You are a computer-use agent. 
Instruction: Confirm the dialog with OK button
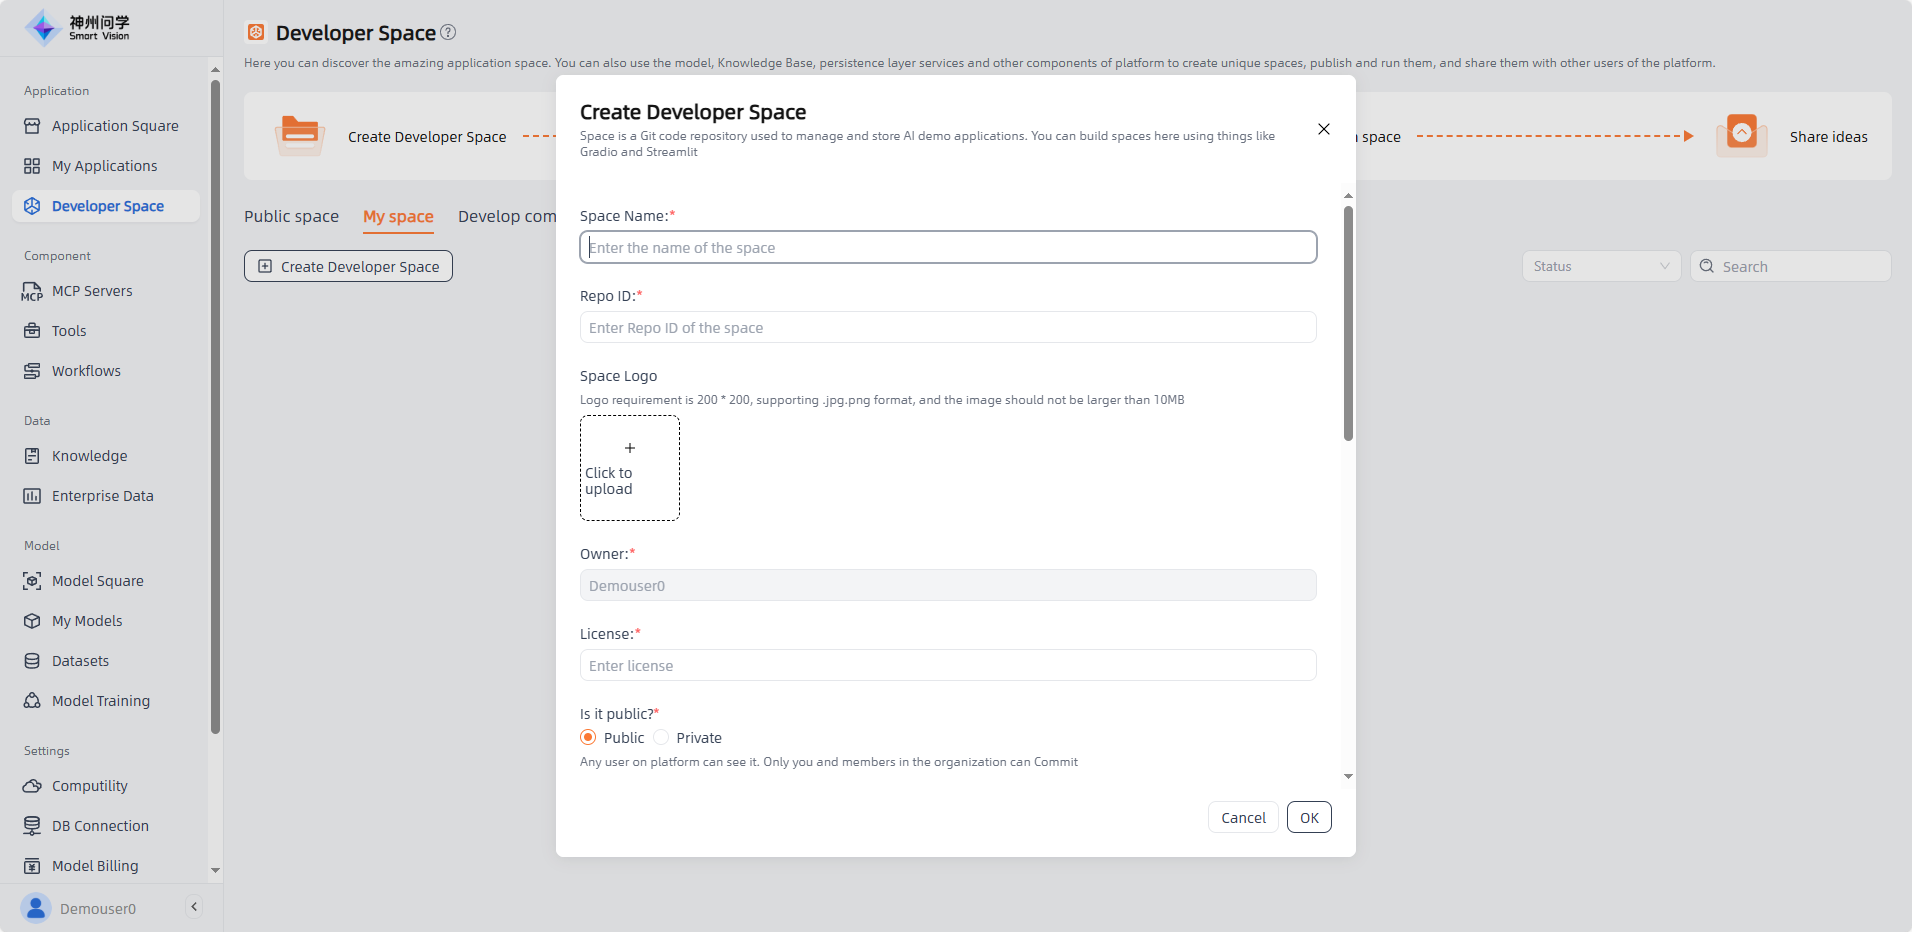1308,817
